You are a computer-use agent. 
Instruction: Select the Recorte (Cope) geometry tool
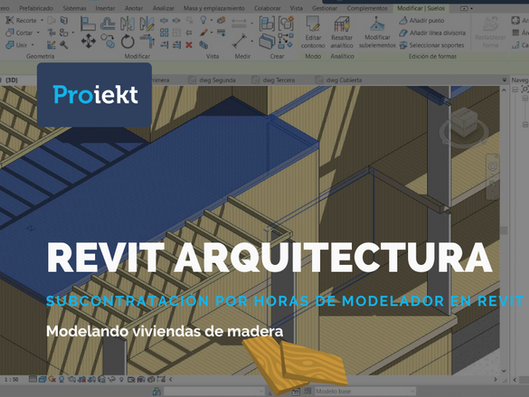(21, 21)
